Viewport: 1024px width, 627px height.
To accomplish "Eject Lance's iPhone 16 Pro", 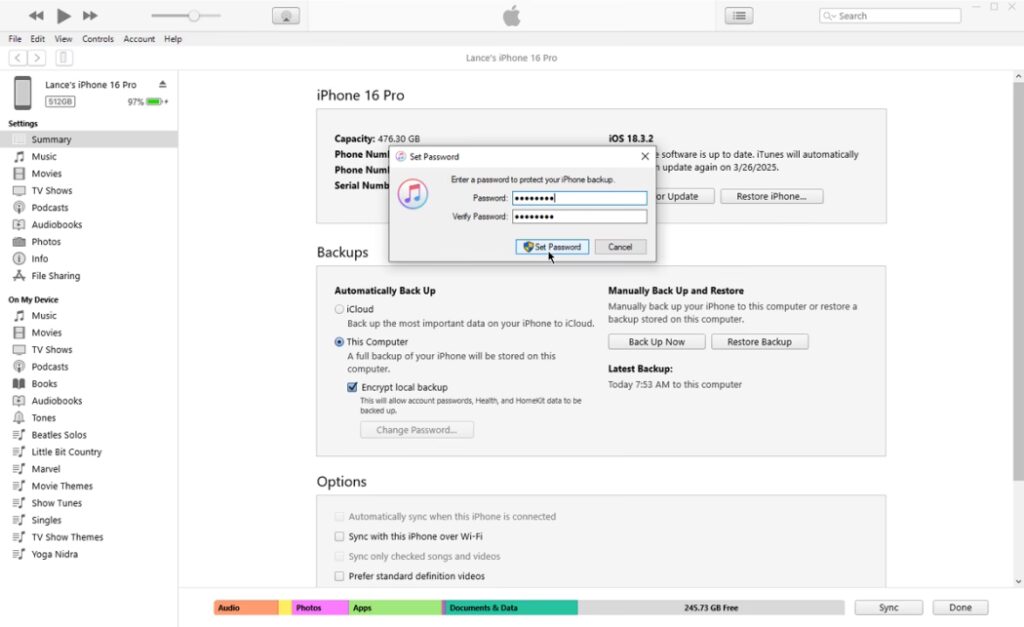I will point(162,85).
